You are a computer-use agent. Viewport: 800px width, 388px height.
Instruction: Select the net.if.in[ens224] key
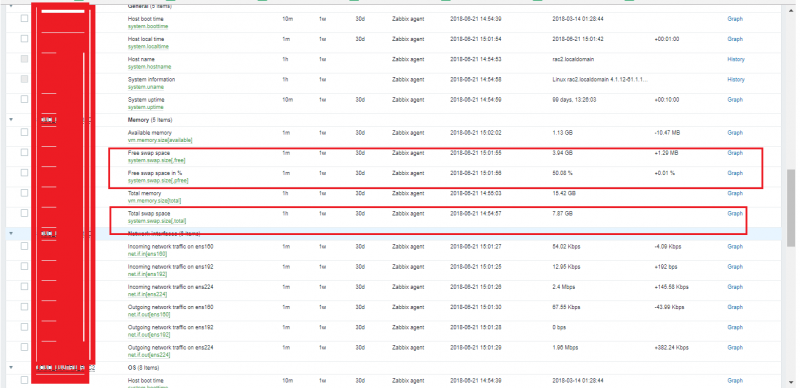click(147, 294)
